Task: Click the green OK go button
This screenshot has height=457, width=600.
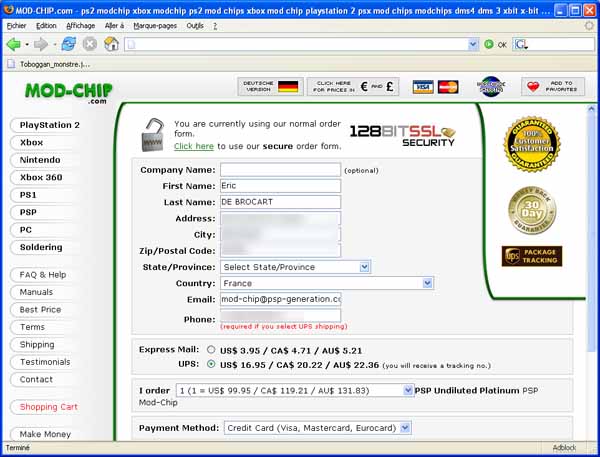Action: [x=496, y=44]
